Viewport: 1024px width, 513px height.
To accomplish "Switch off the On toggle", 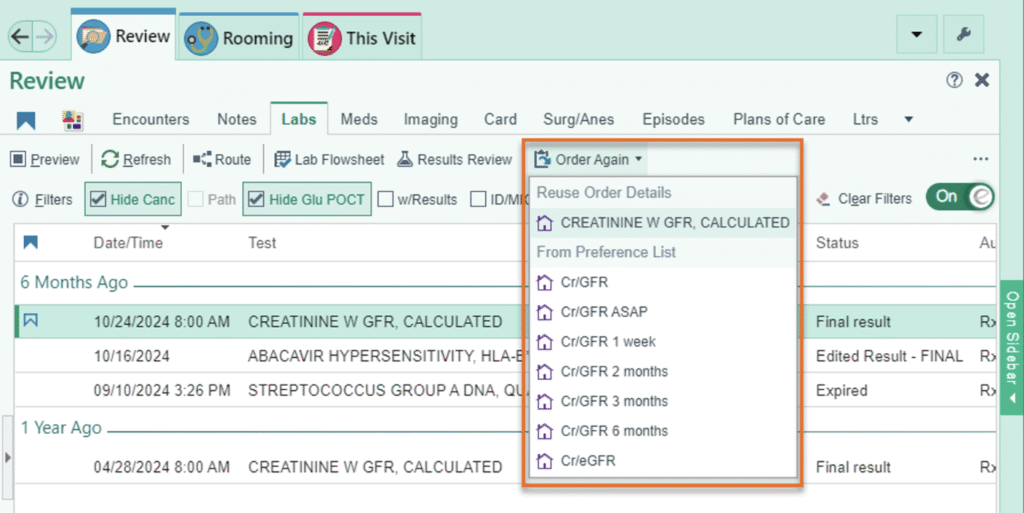I will 960,197.
